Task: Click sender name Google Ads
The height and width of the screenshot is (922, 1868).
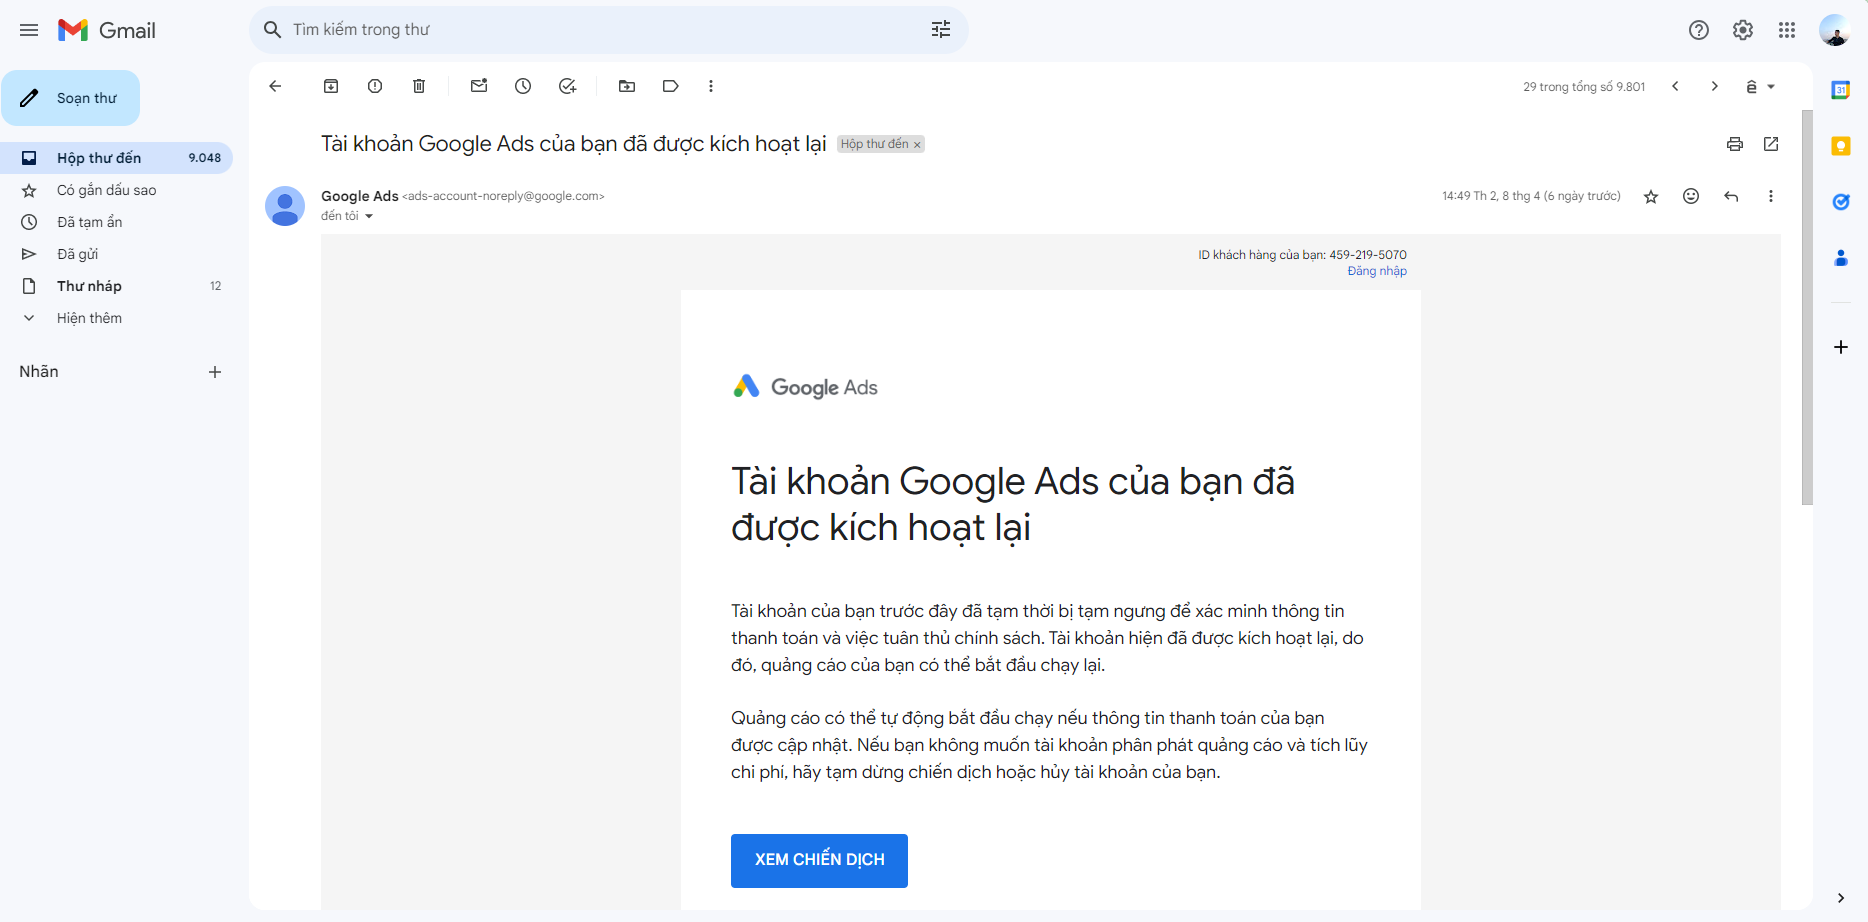Action: pyautogui.click(x=360, y=196)
